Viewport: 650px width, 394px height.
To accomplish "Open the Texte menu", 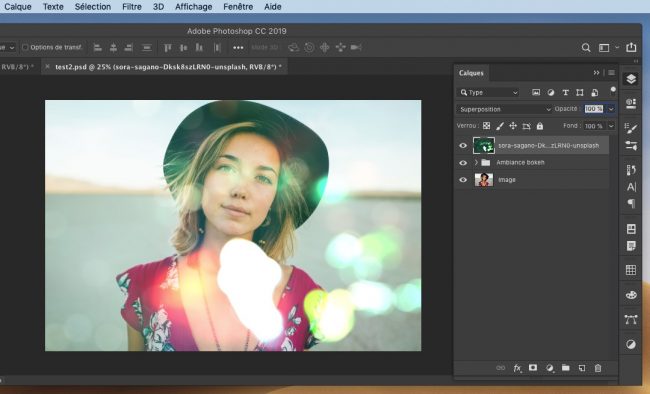I will pos(53,7).
